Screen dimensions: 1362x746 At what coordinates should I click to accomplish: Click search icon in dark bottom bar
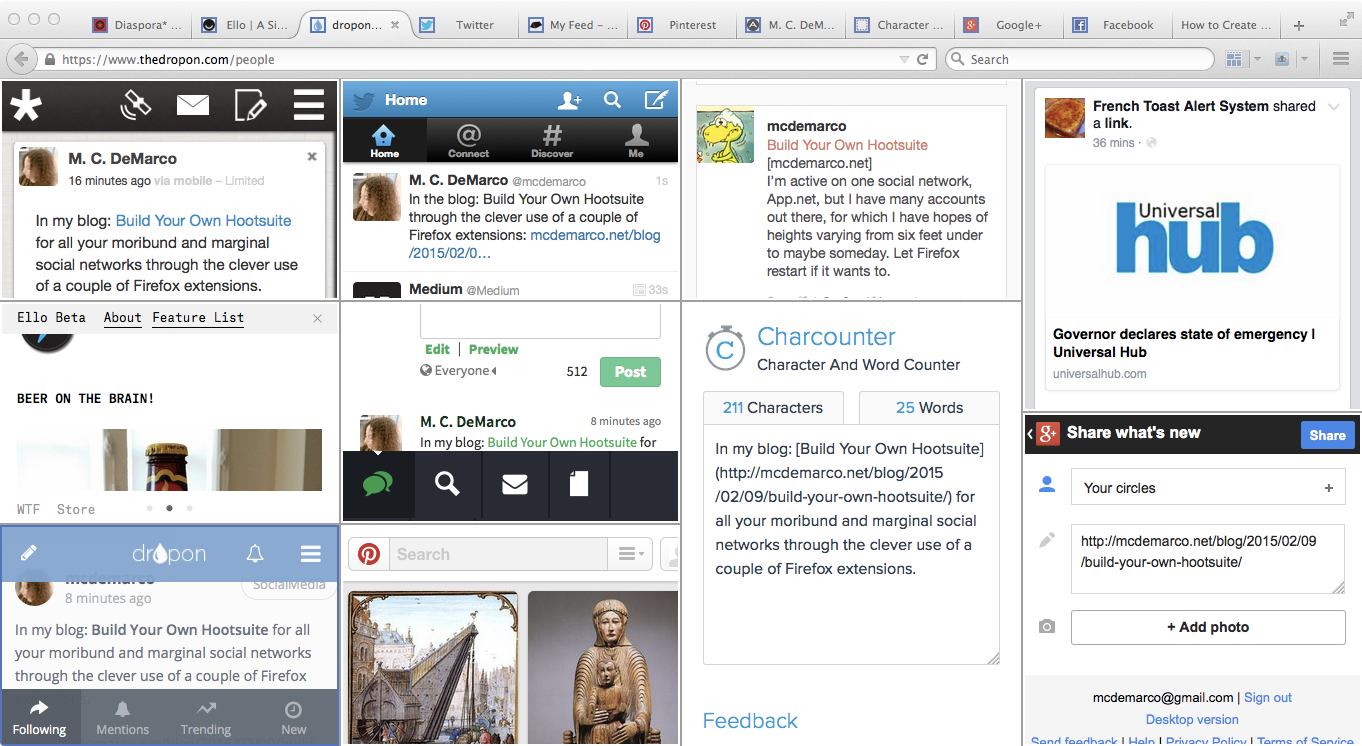pos(447,485)
